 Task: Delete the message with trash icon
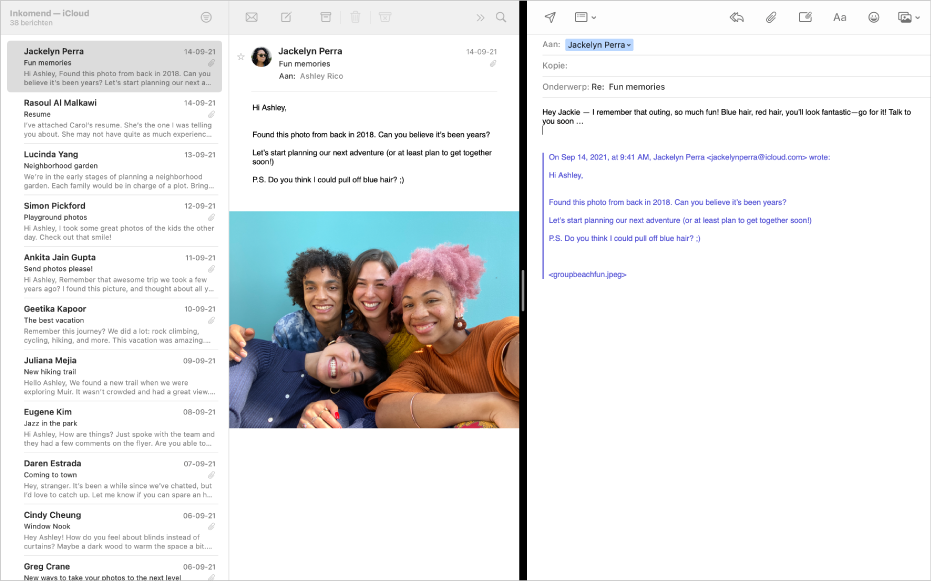(x=355, y=17)
